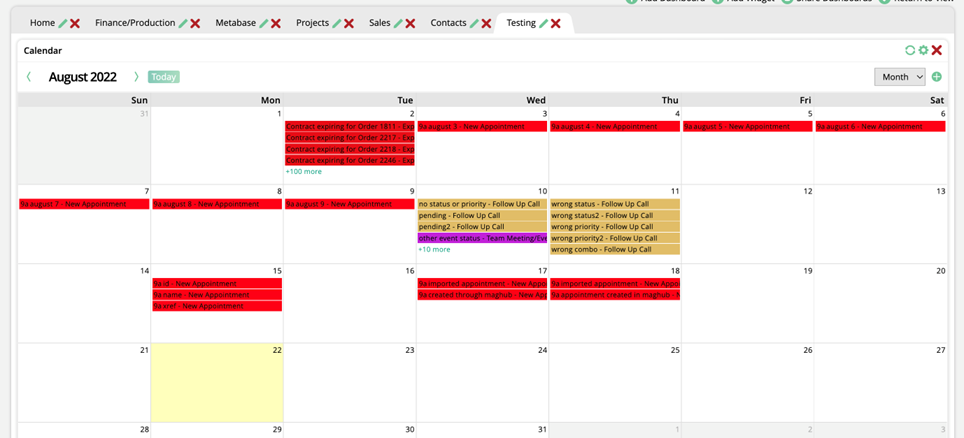Open '9a august 6 - New Appointment' event
964x438 pixels.
click(880, 127)
